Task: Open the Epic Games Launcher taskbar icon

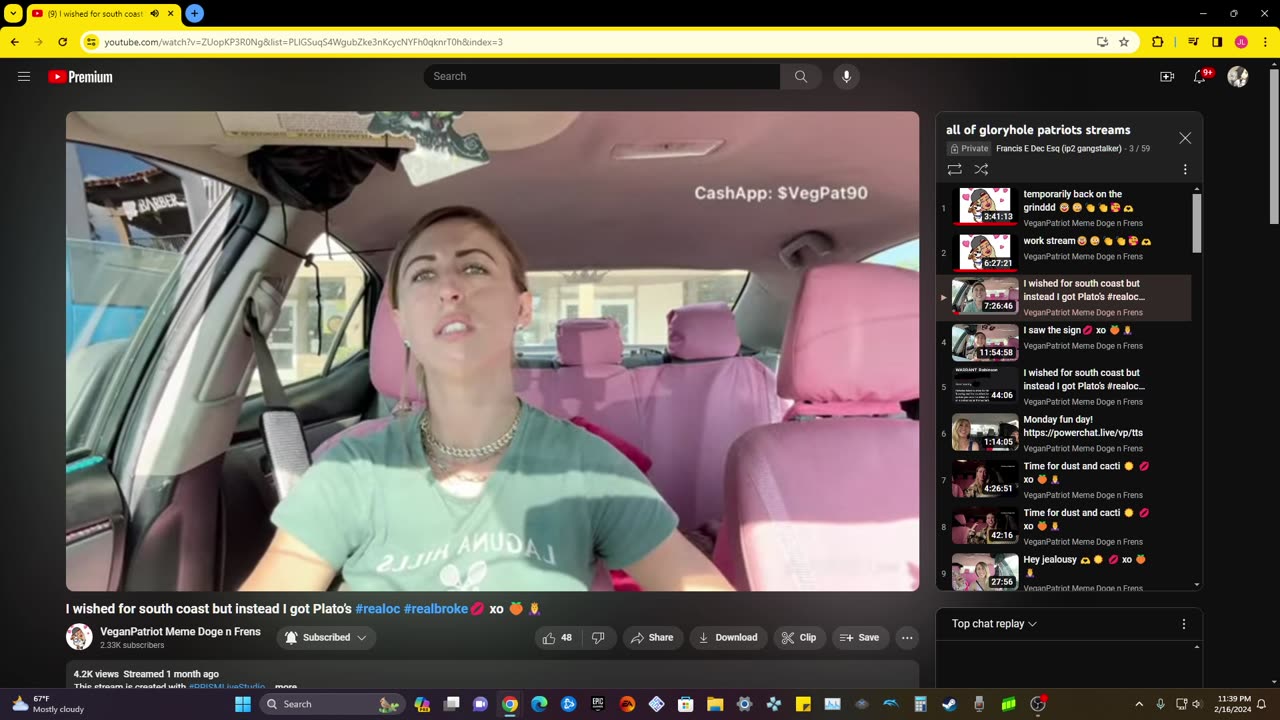Action: 598,704
